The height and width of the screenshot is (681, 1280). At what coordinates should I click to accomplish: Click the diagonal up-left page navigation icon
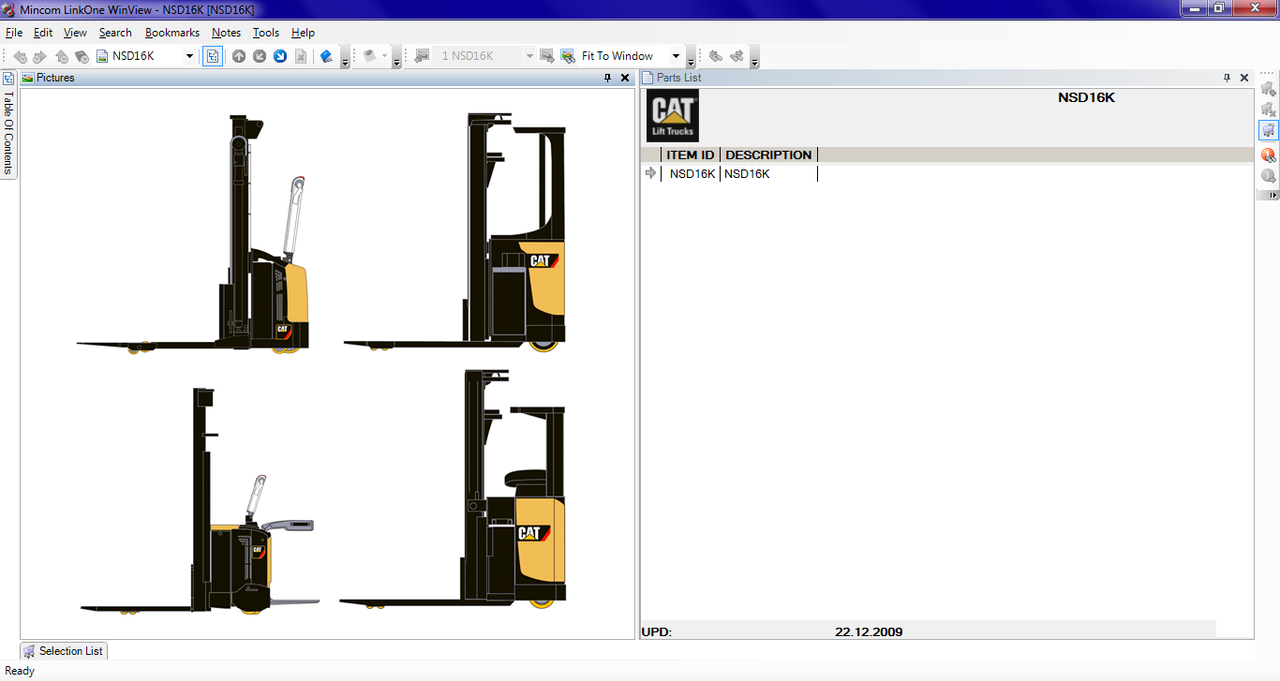[x=260, y=56]
